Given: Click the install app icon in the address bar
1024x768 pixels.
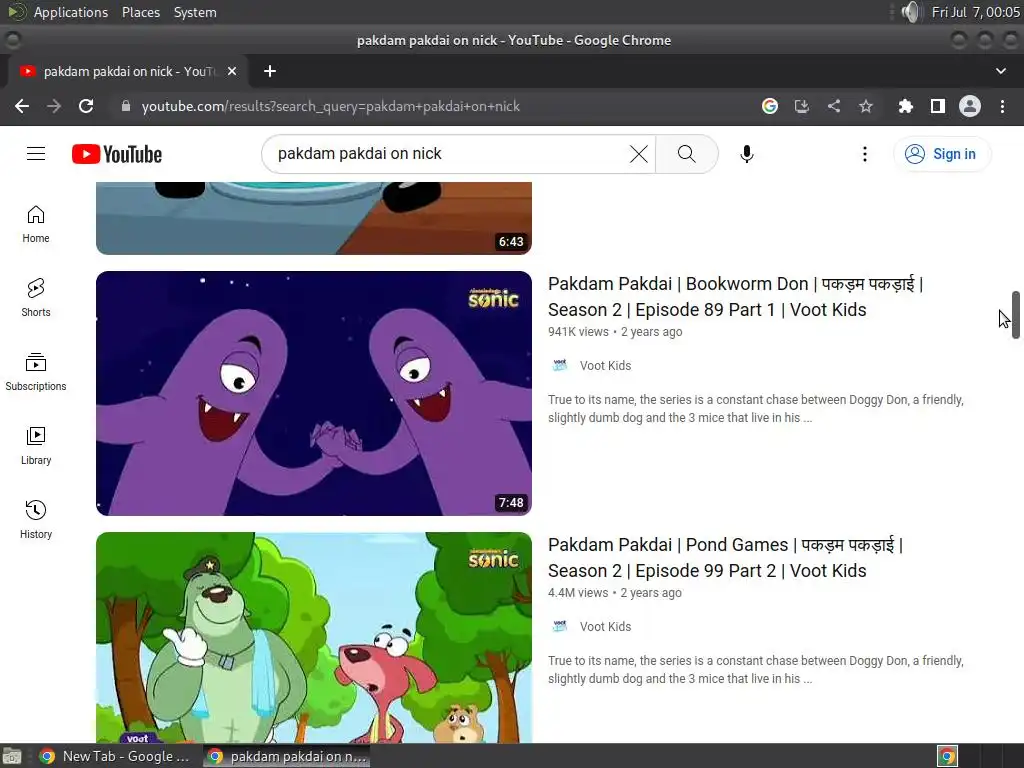Looking at the screenshot, I should click(802, 106).
